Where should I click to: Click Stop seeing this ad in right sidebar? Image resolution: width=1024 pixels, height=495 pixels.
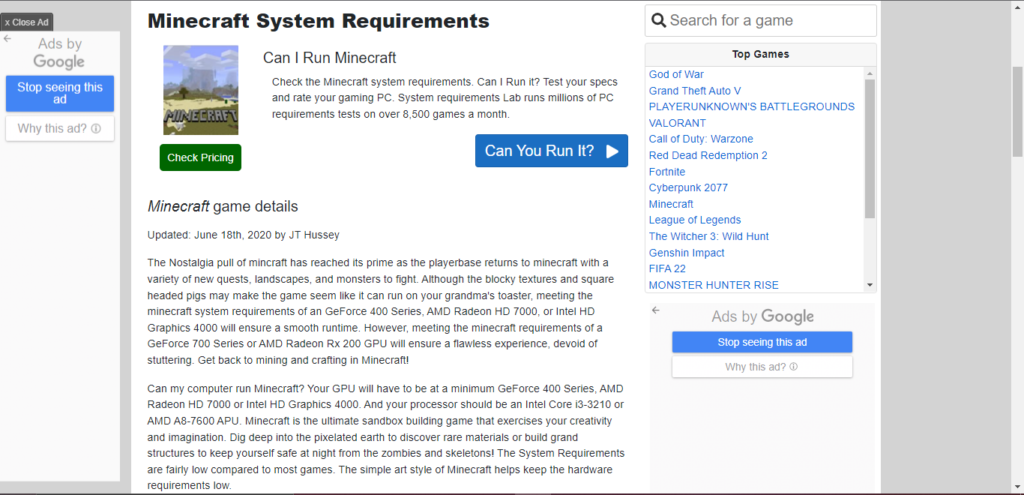tap(762, 342)
